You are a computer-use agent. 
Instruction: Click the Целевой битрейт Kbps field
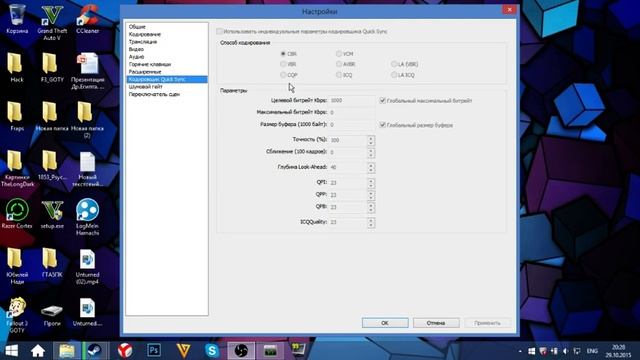tap(352, 100)
